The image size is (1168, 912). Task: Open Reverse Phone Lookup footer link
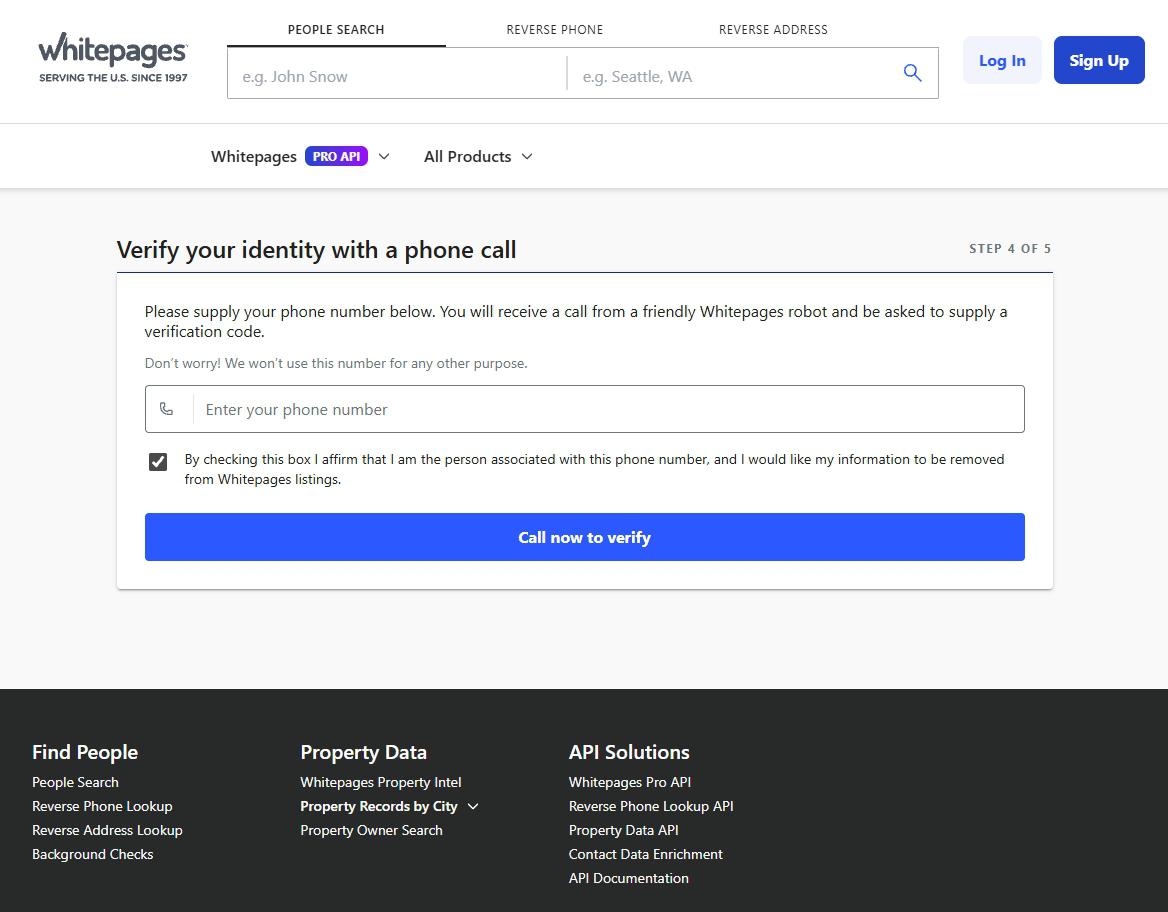102,806
